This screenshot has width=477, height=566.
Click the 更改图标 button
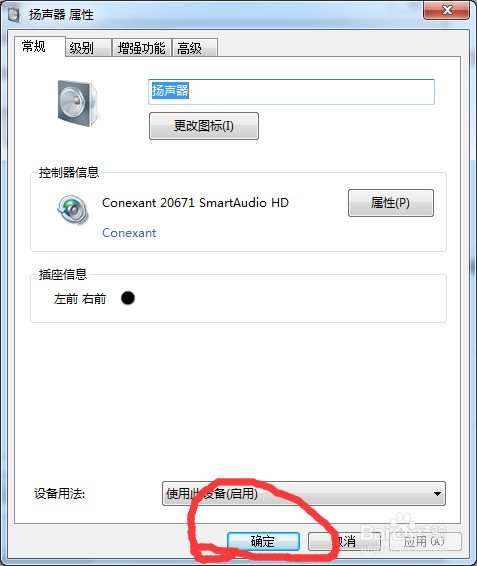(x=204, y=126)
